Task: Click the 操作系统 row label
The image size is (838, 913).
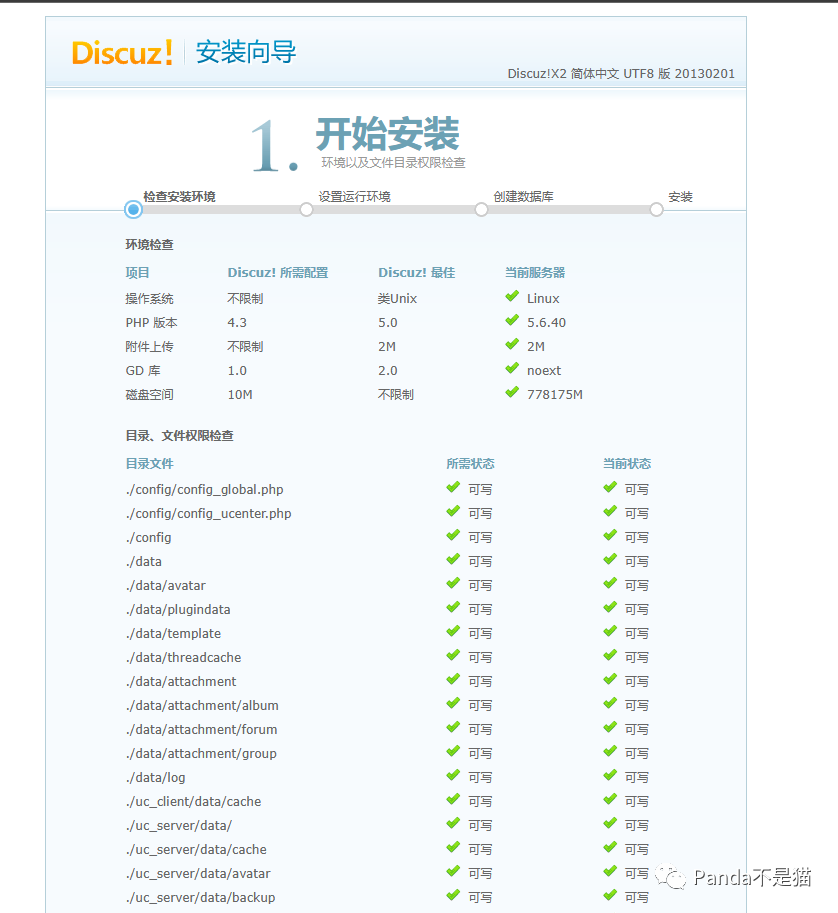Action: click(x=150, y=299)
